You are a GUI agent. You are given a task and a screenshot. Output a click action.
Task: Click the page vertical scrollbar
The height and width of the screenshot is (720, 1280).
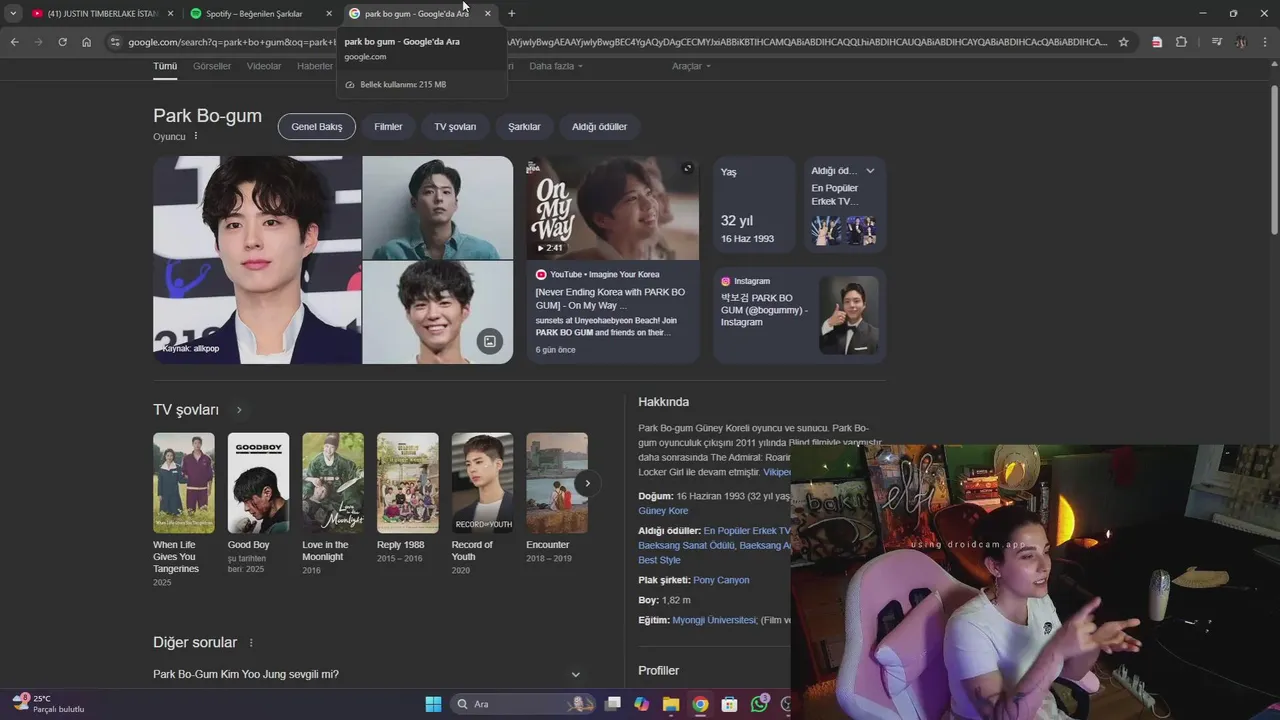point(1273,160)
